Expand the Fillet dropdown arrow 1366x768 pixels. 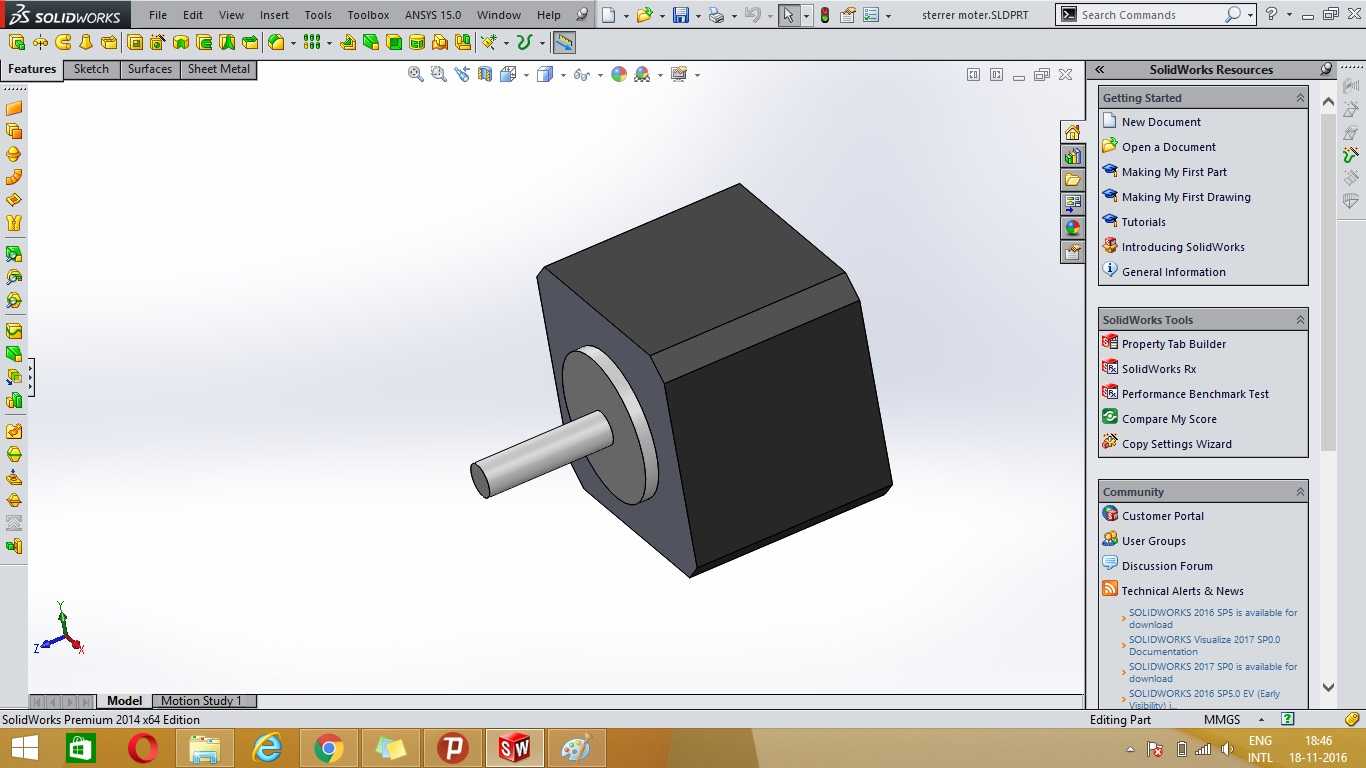pyautogui.click(x=293, y=43)
